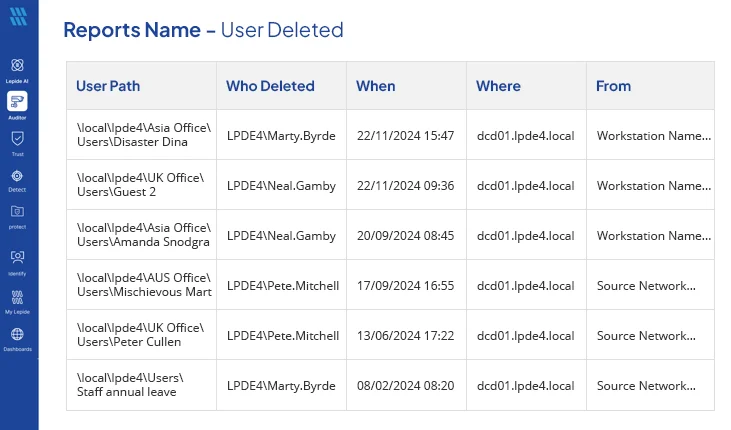Click the Lepide logo in the sidebar

point(18,17)
